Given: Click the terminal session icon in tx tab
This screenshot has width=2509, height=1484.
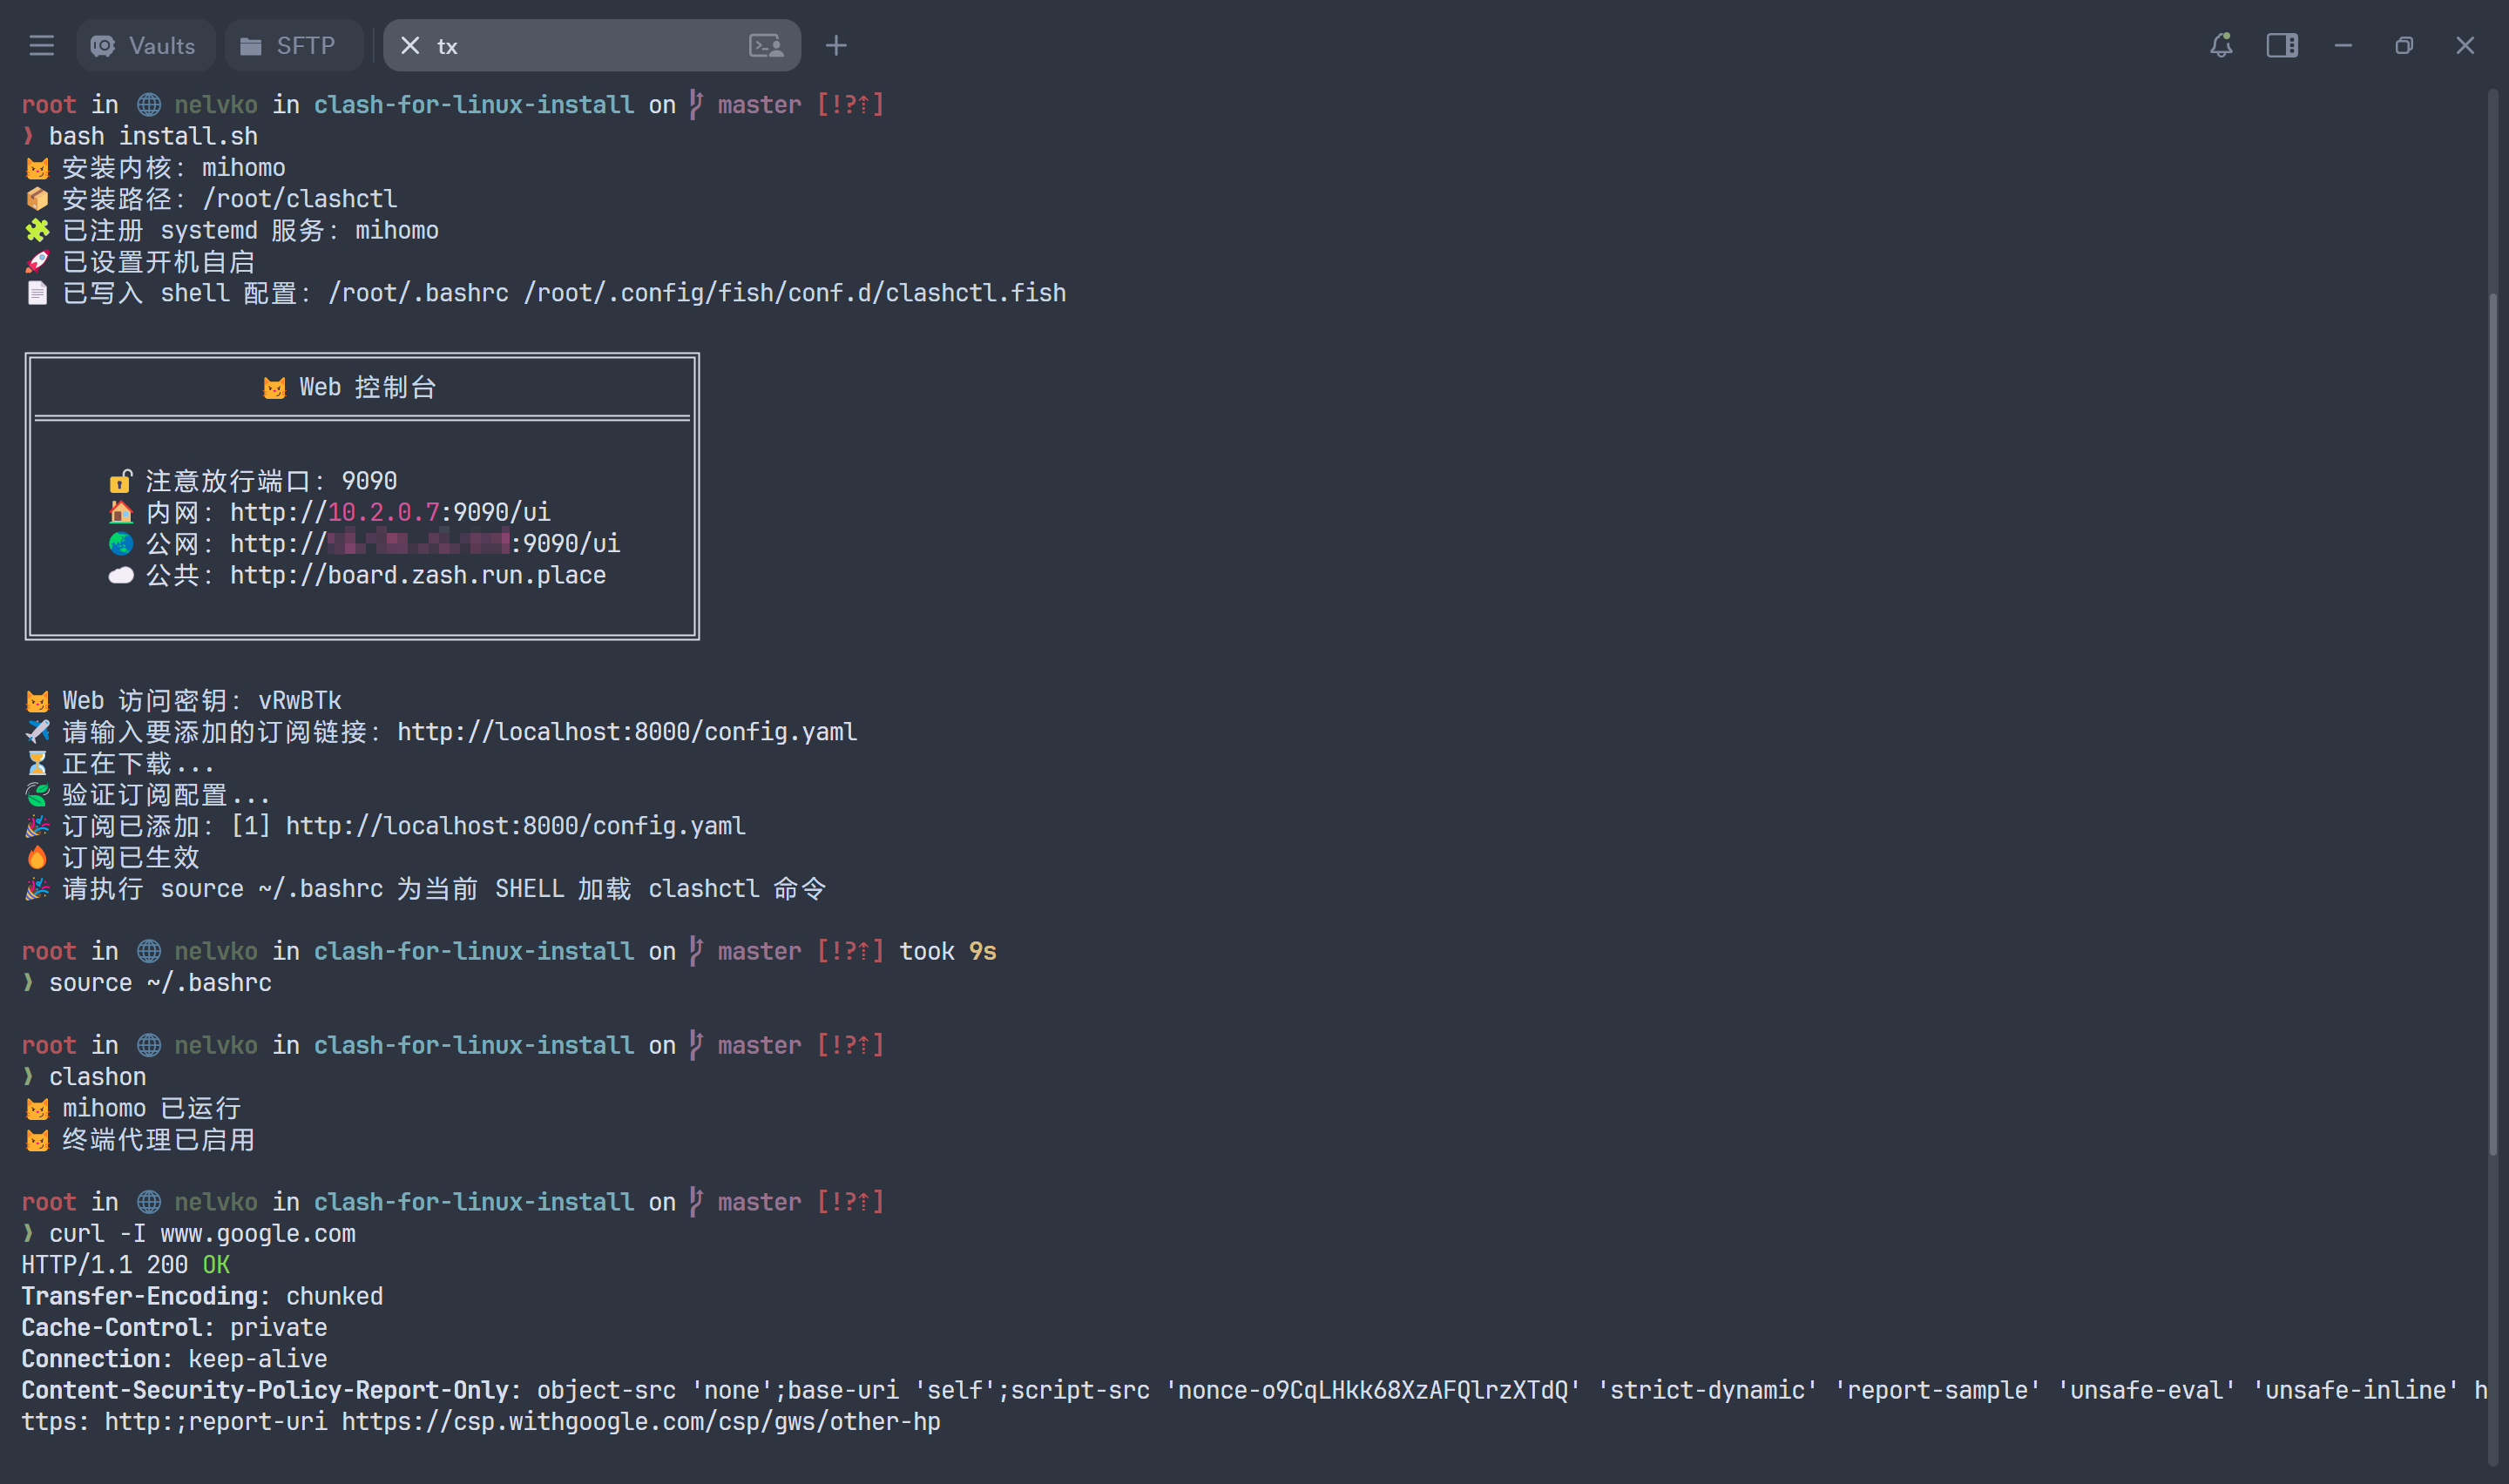Looking at the screenshot, I should point(766,46).
